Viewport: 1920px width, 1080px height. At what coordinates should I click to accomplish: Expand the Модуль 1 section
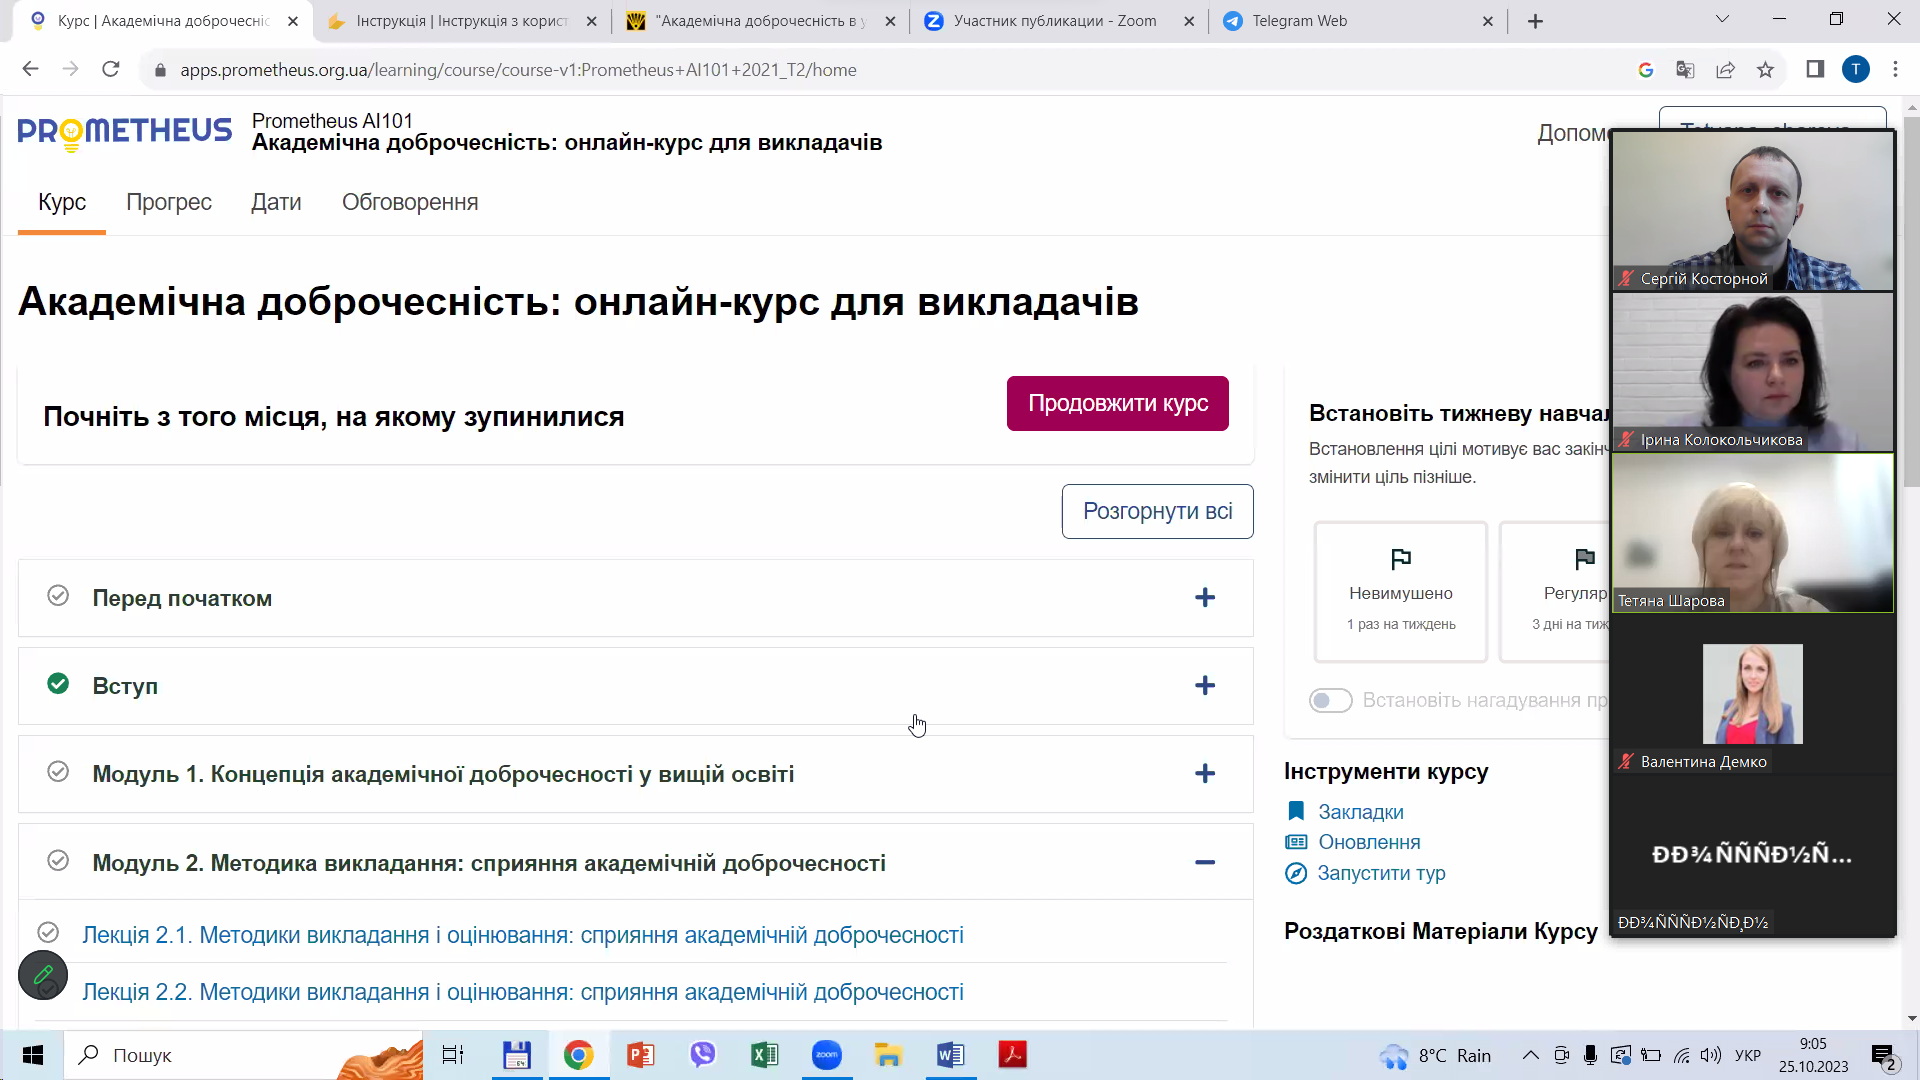click(x=1205, y=773)
